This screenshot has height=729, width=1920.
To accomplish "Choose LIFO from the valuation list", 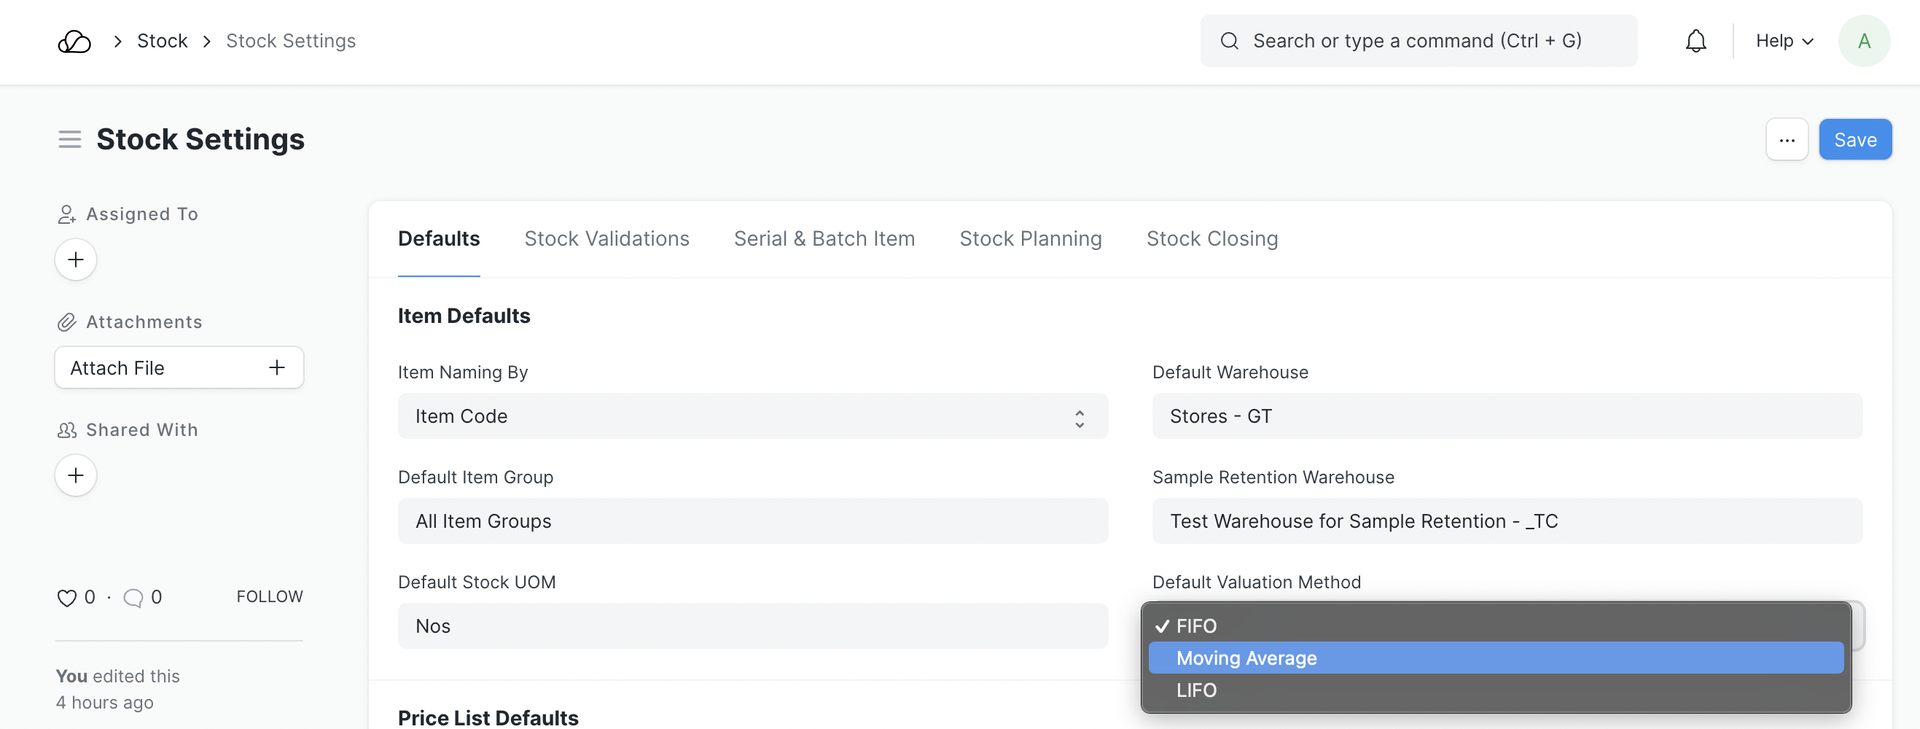I will click(x=1196, y=690).
